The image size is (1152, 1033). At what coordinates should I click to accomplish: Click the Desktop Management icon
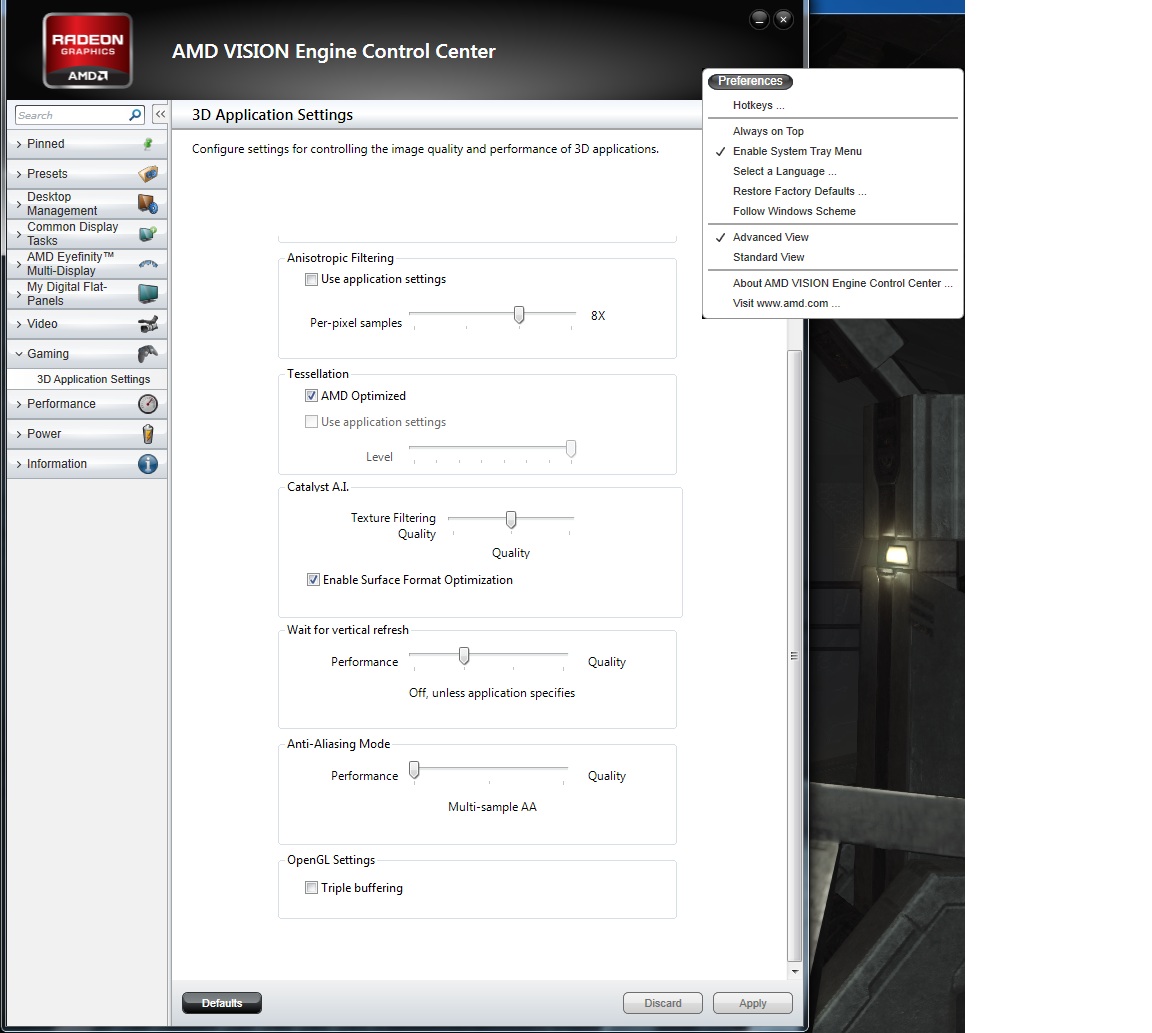148,204
